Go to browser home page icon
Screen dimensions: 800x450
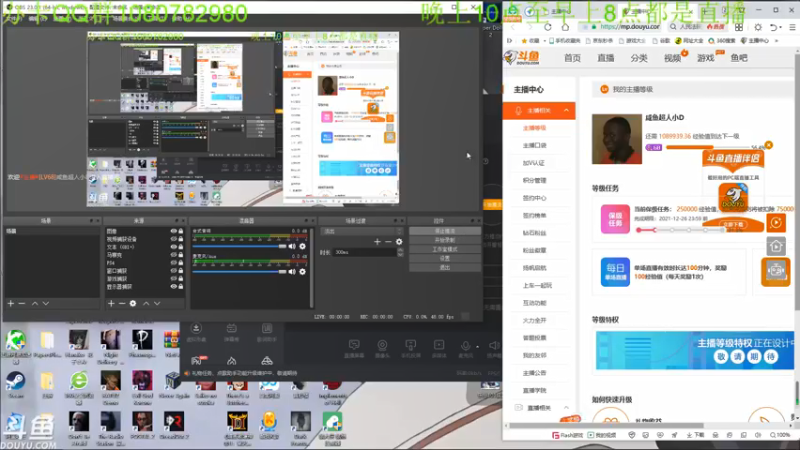565,27
